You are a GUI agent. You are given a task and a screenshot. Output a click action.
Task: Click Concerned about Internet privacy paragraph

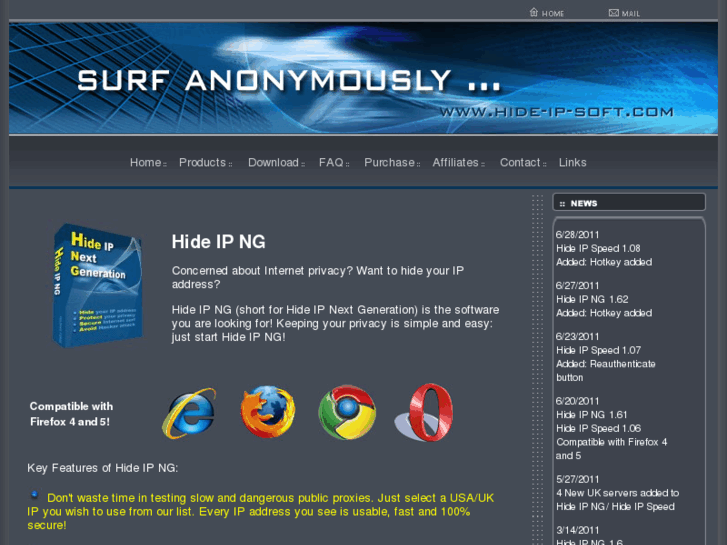click(318, 277)
